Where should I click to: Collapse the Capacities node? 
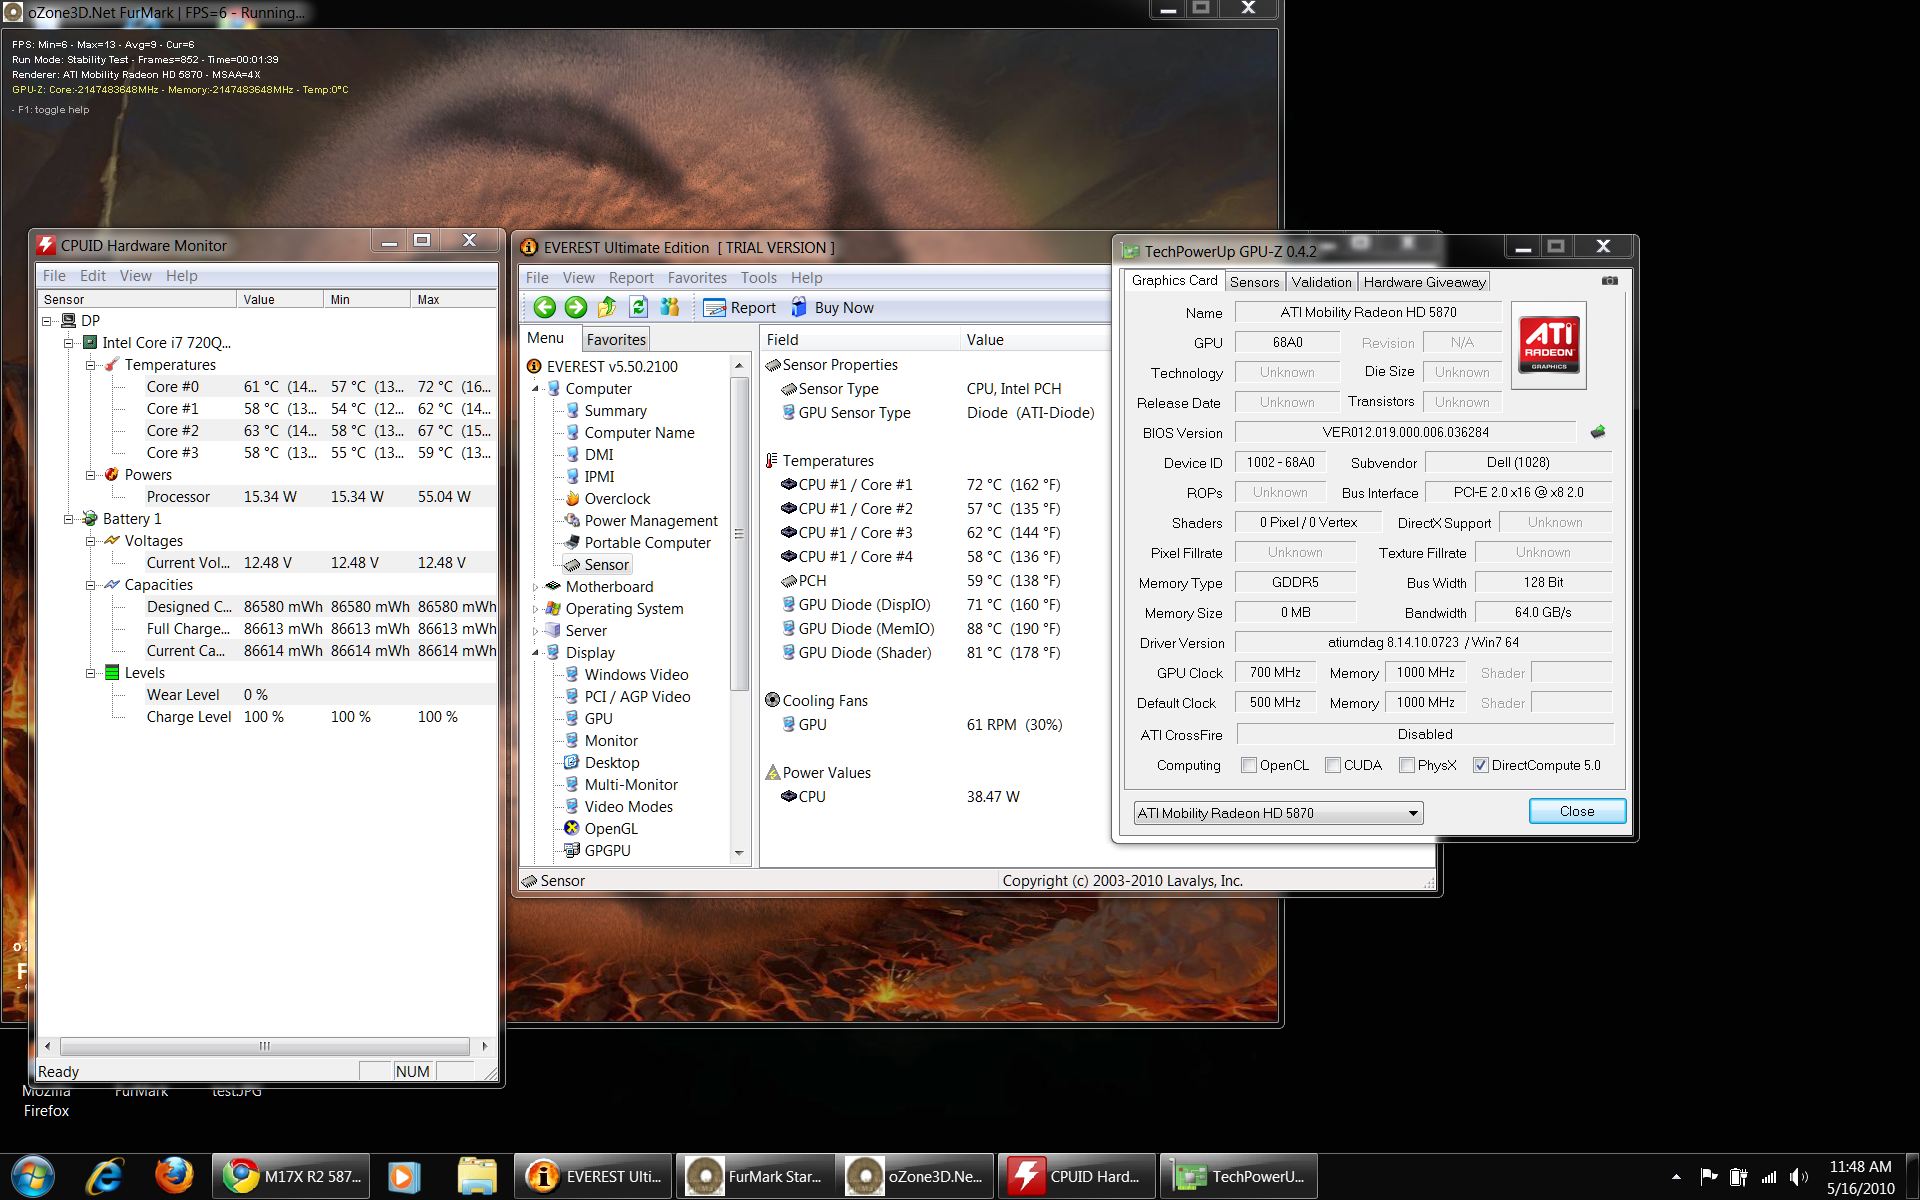point(91,585)
